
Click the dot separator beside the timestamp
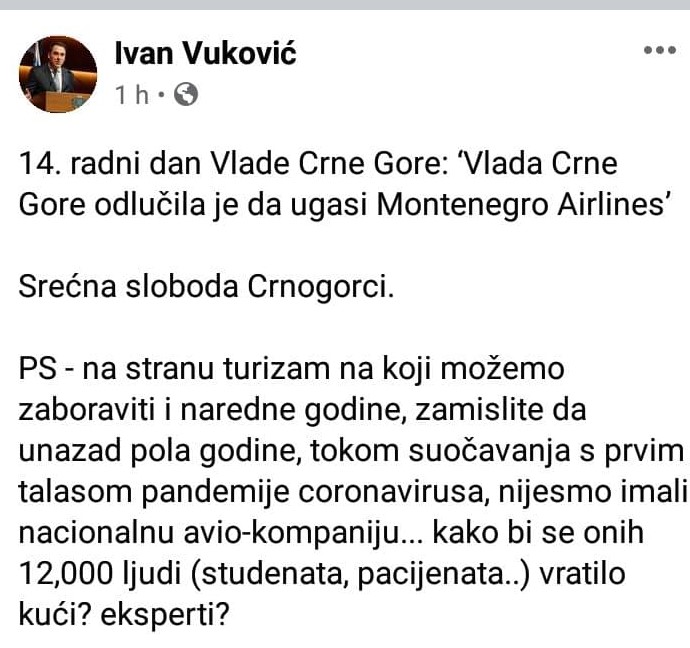161,94
